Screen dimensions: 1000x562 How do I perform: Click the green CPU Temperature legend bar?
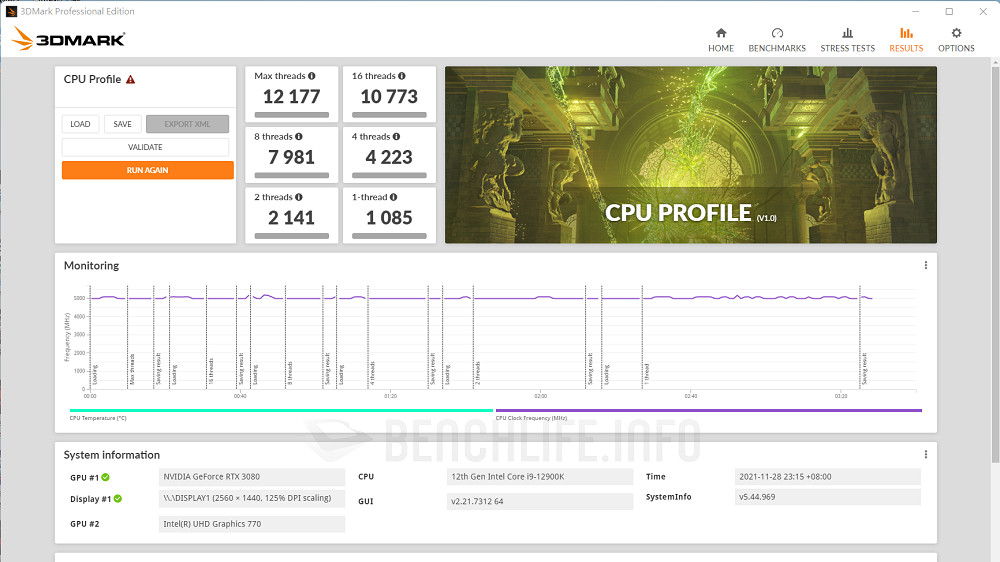coord(280,410)
